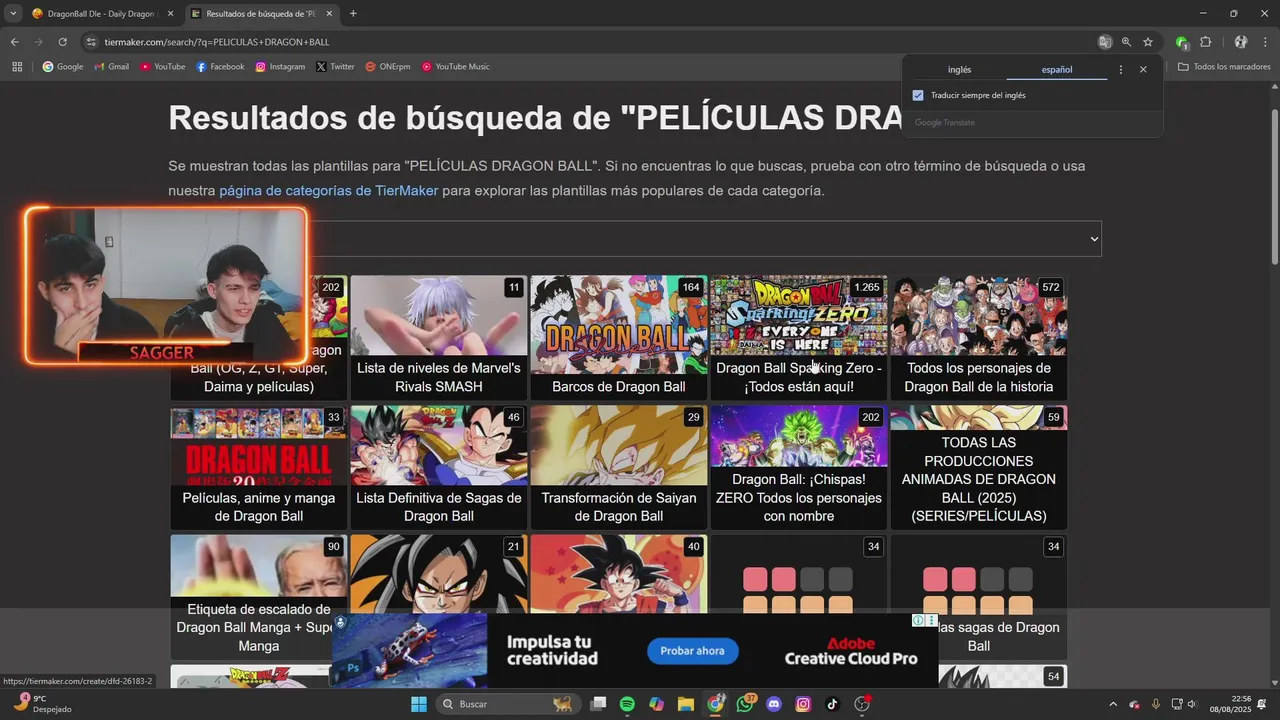Open Todos los personajes de Dragon Ball template
Screen dimensions: 1280x720
click(x=979, y=336)
